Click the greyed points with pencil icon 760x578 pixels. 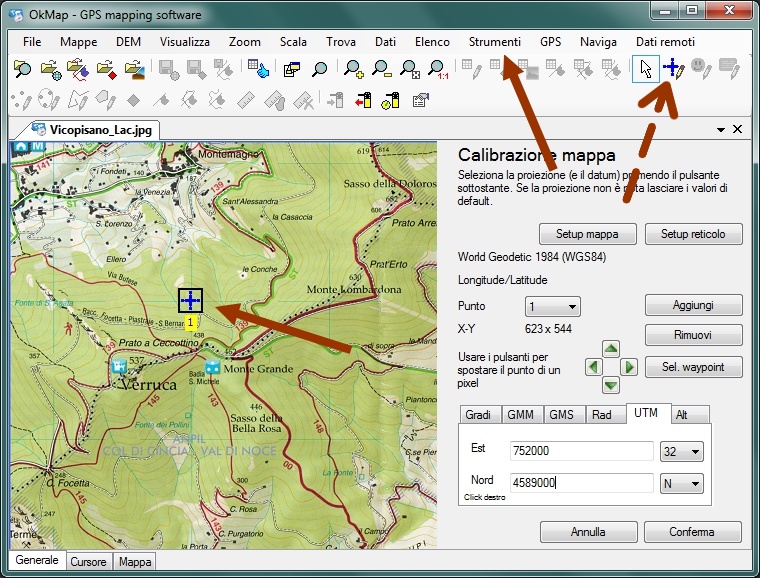tap(22, 100)
